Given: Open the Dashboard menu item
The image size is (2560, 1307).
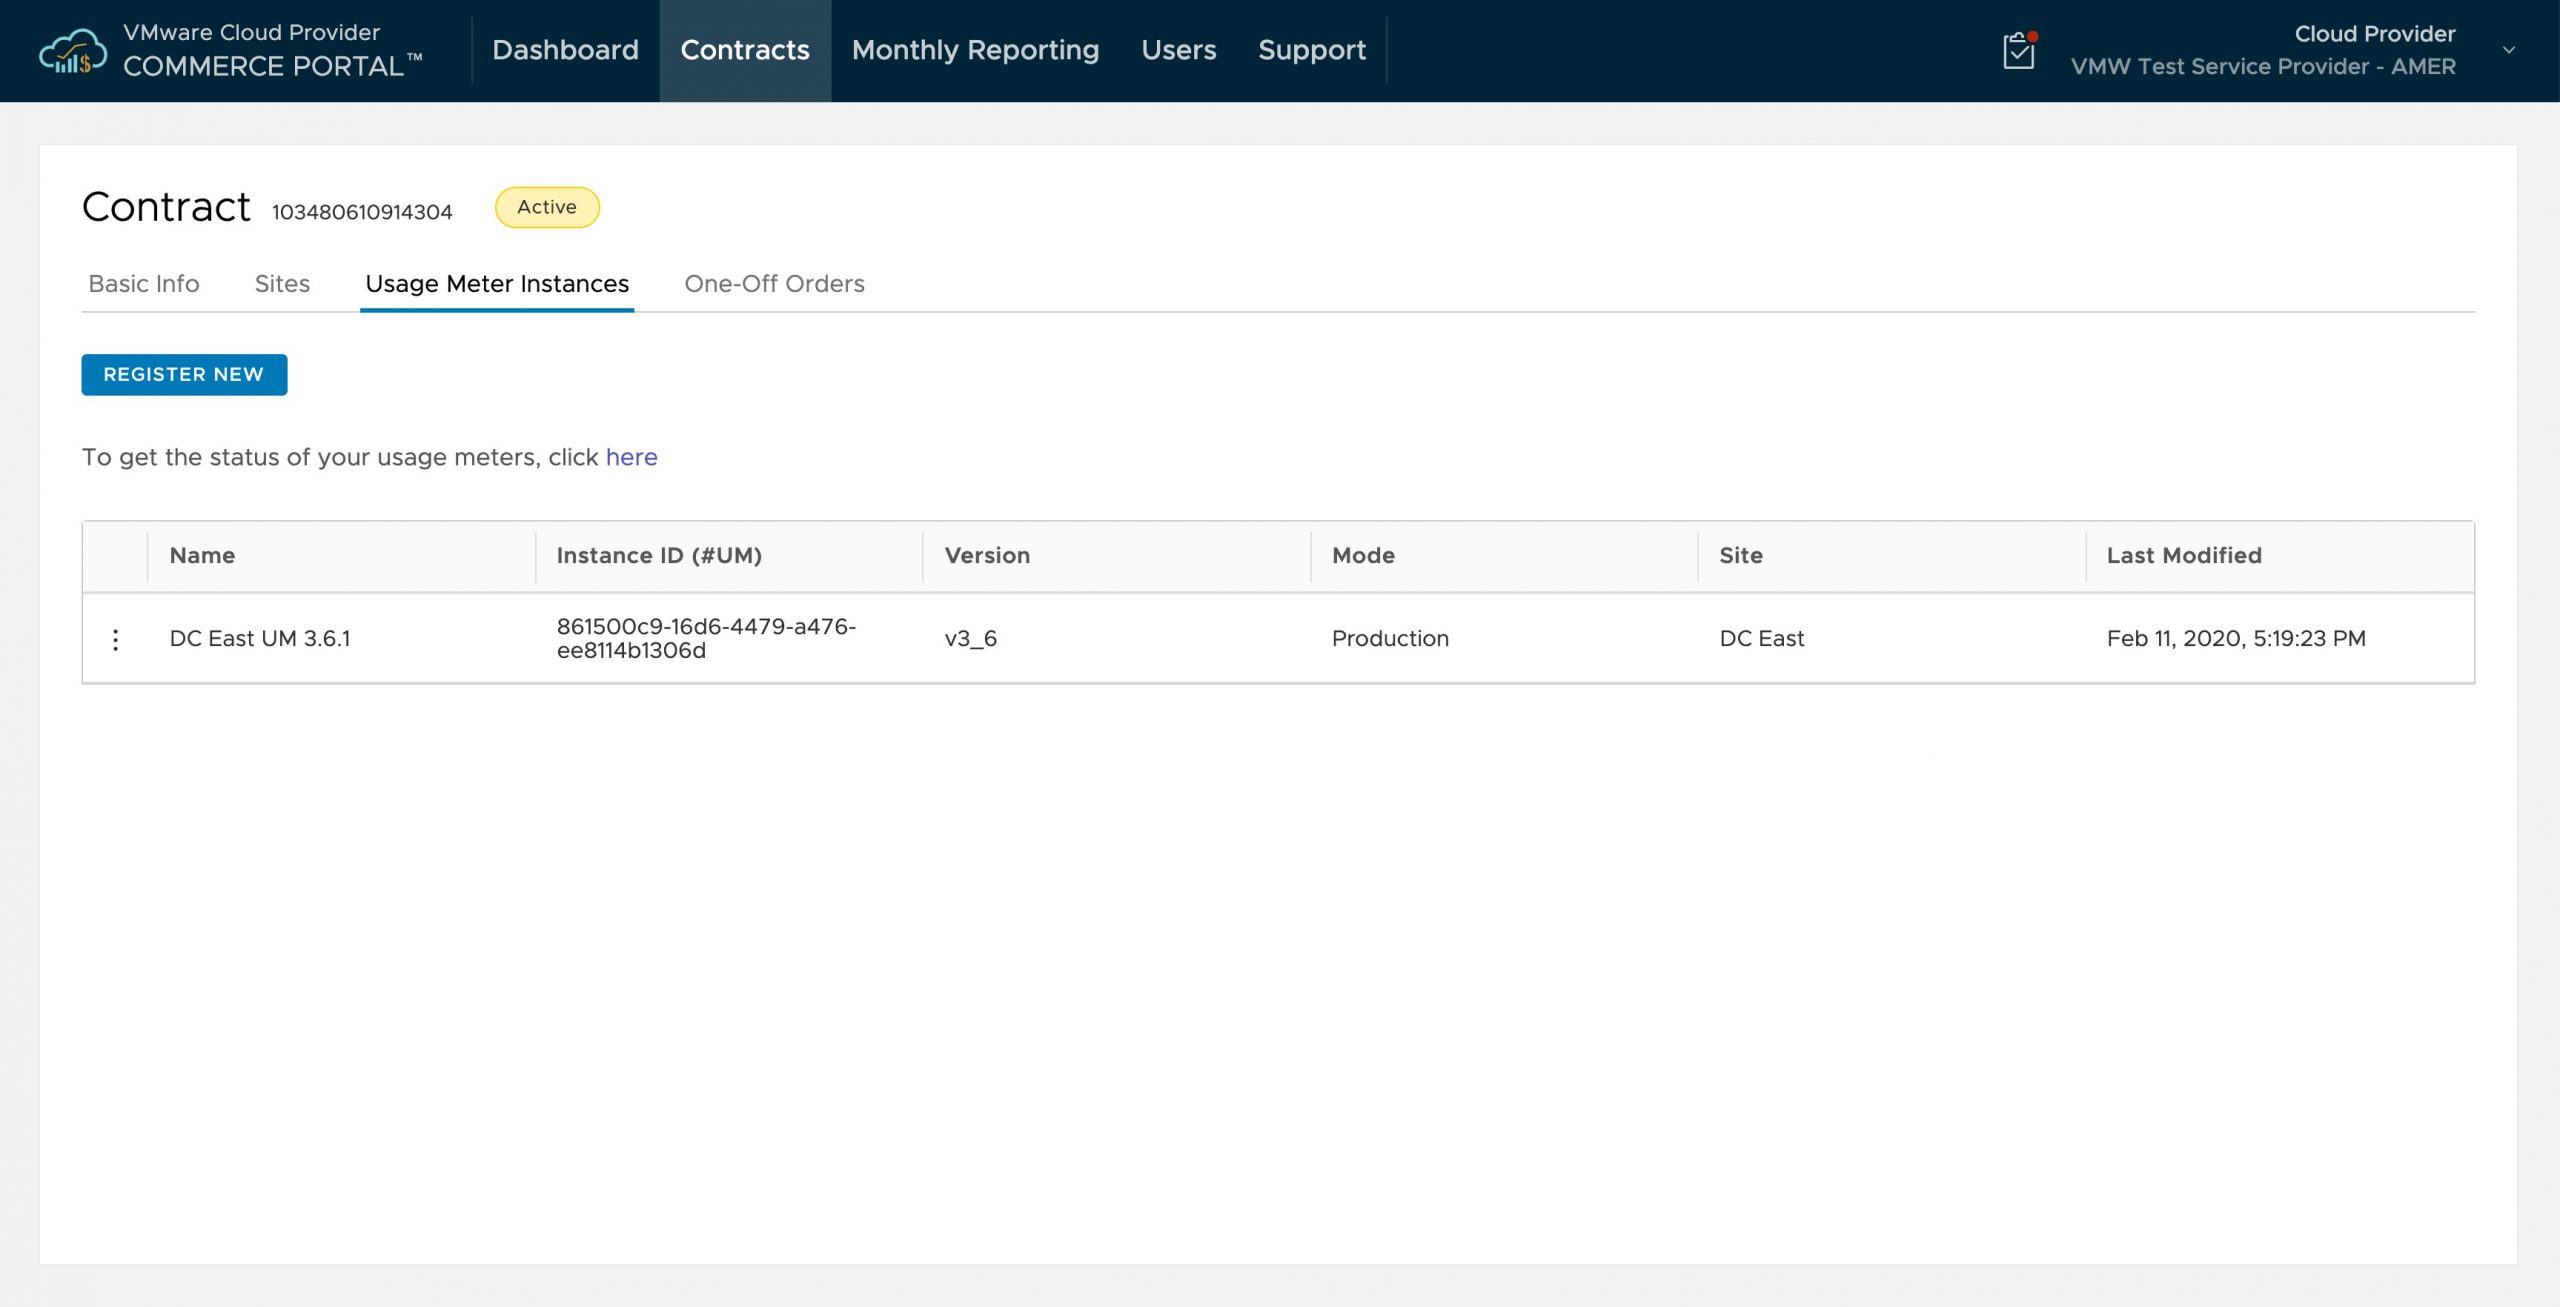Looking at the screenshot, I should [565, 50].
